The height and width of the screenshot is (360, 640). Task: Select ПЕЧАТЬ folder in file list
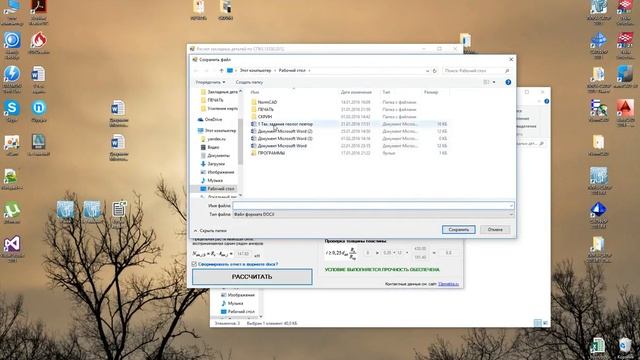(266, 109)
